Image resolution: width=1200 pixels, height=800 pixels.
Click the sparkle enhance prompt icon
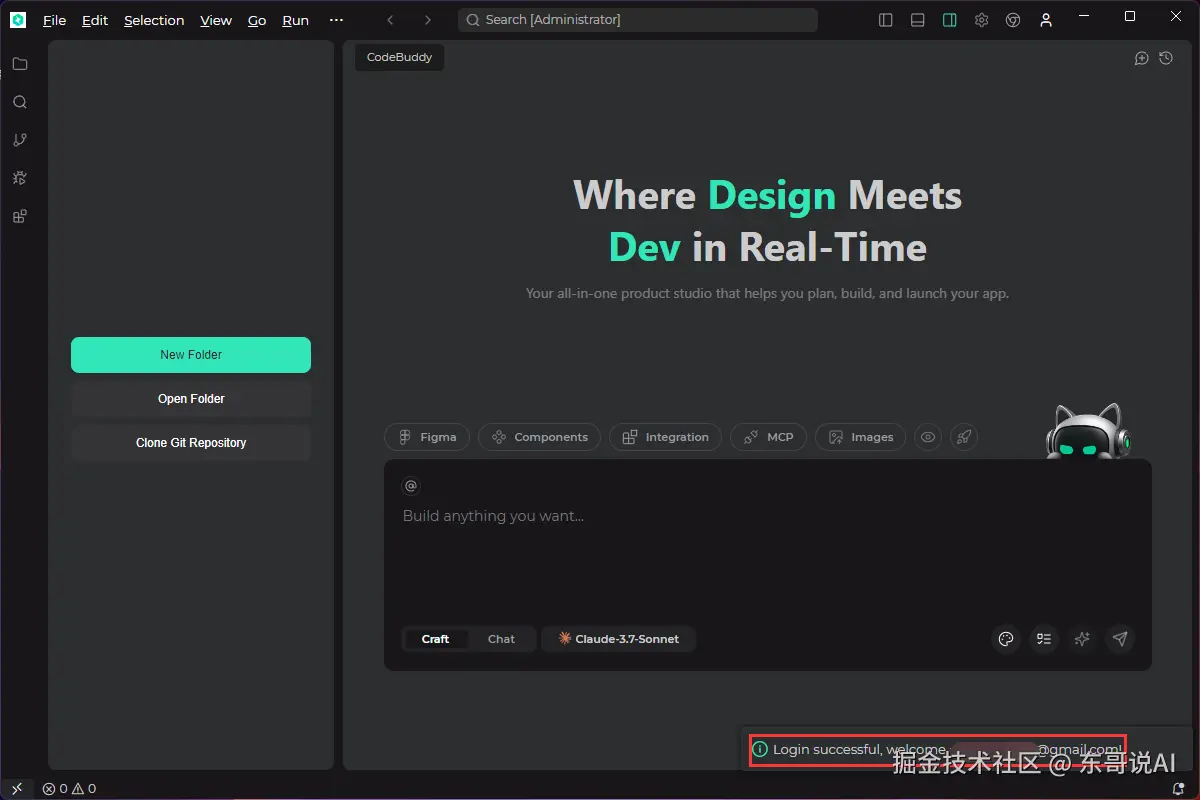1082,639
